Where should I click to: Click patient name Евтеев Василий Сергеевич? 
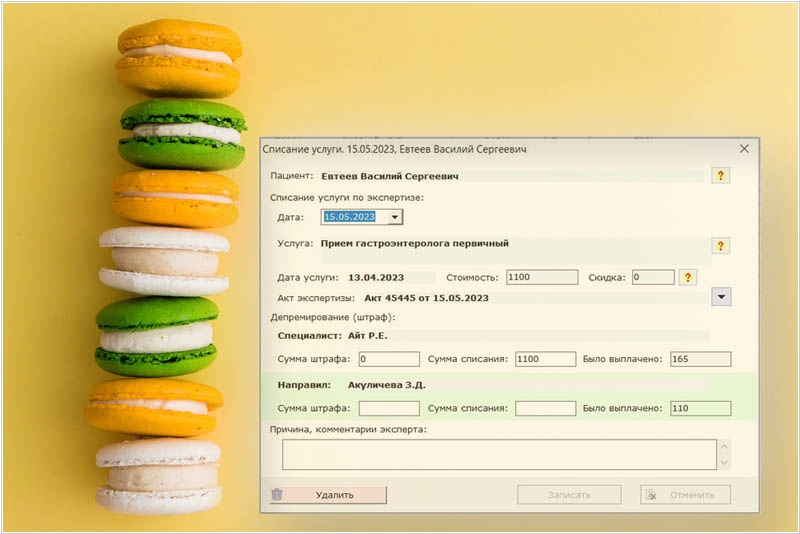(x=390, y=176)
